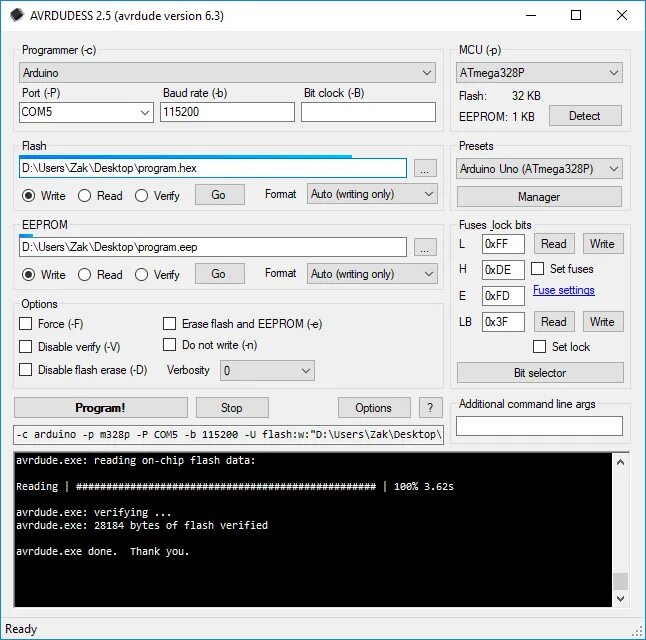Click the LB field showing 0x3F
The height and width of the screenshot is (640, 646).
503,321
